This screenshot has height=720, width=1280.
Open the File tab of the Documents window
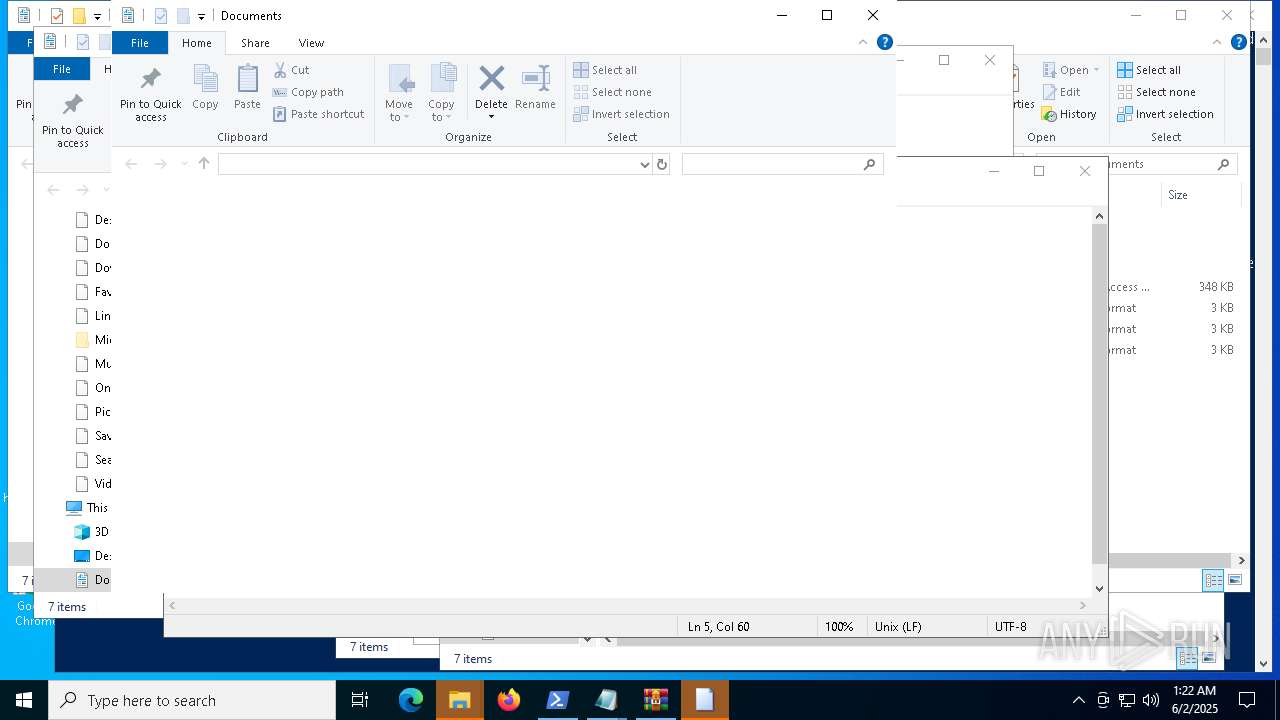click(140, 43)
